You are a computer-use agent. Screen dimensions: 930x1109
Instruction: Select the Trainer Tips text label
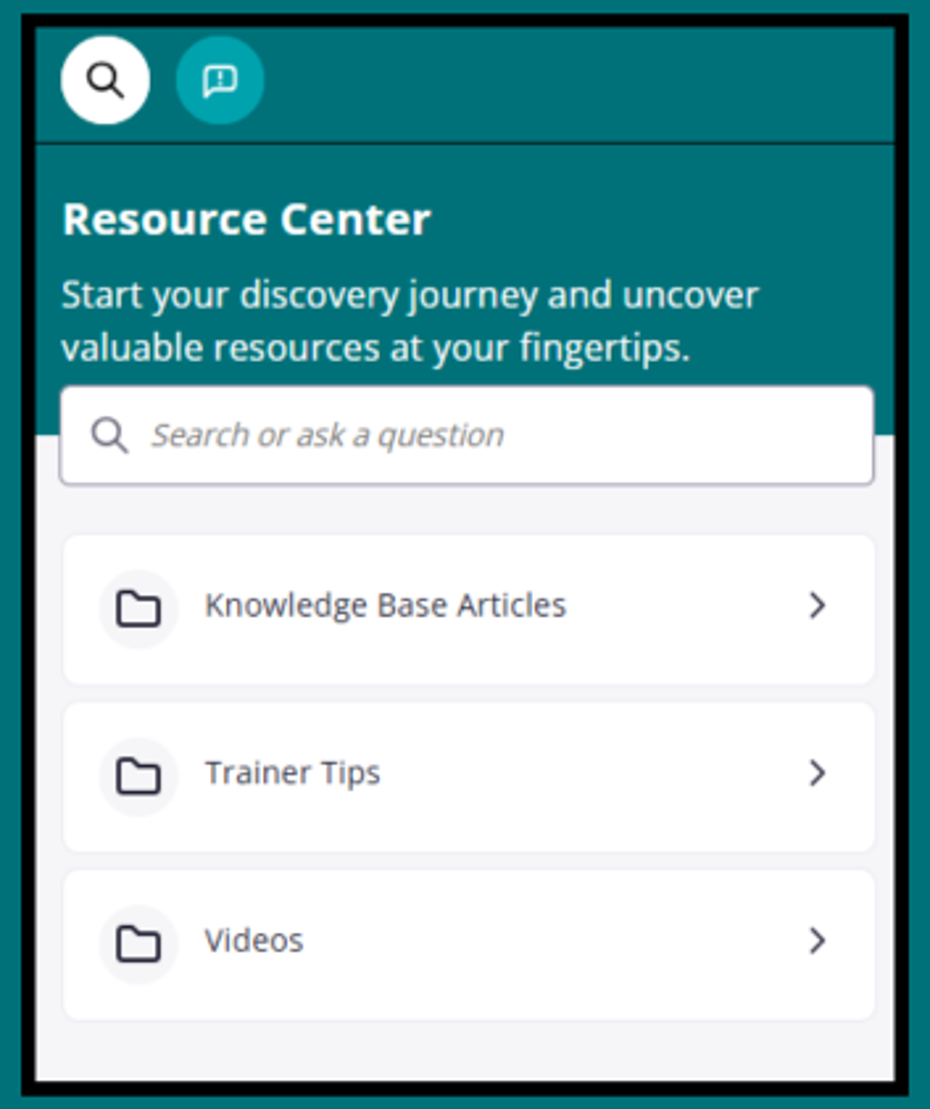click(292, 773)
